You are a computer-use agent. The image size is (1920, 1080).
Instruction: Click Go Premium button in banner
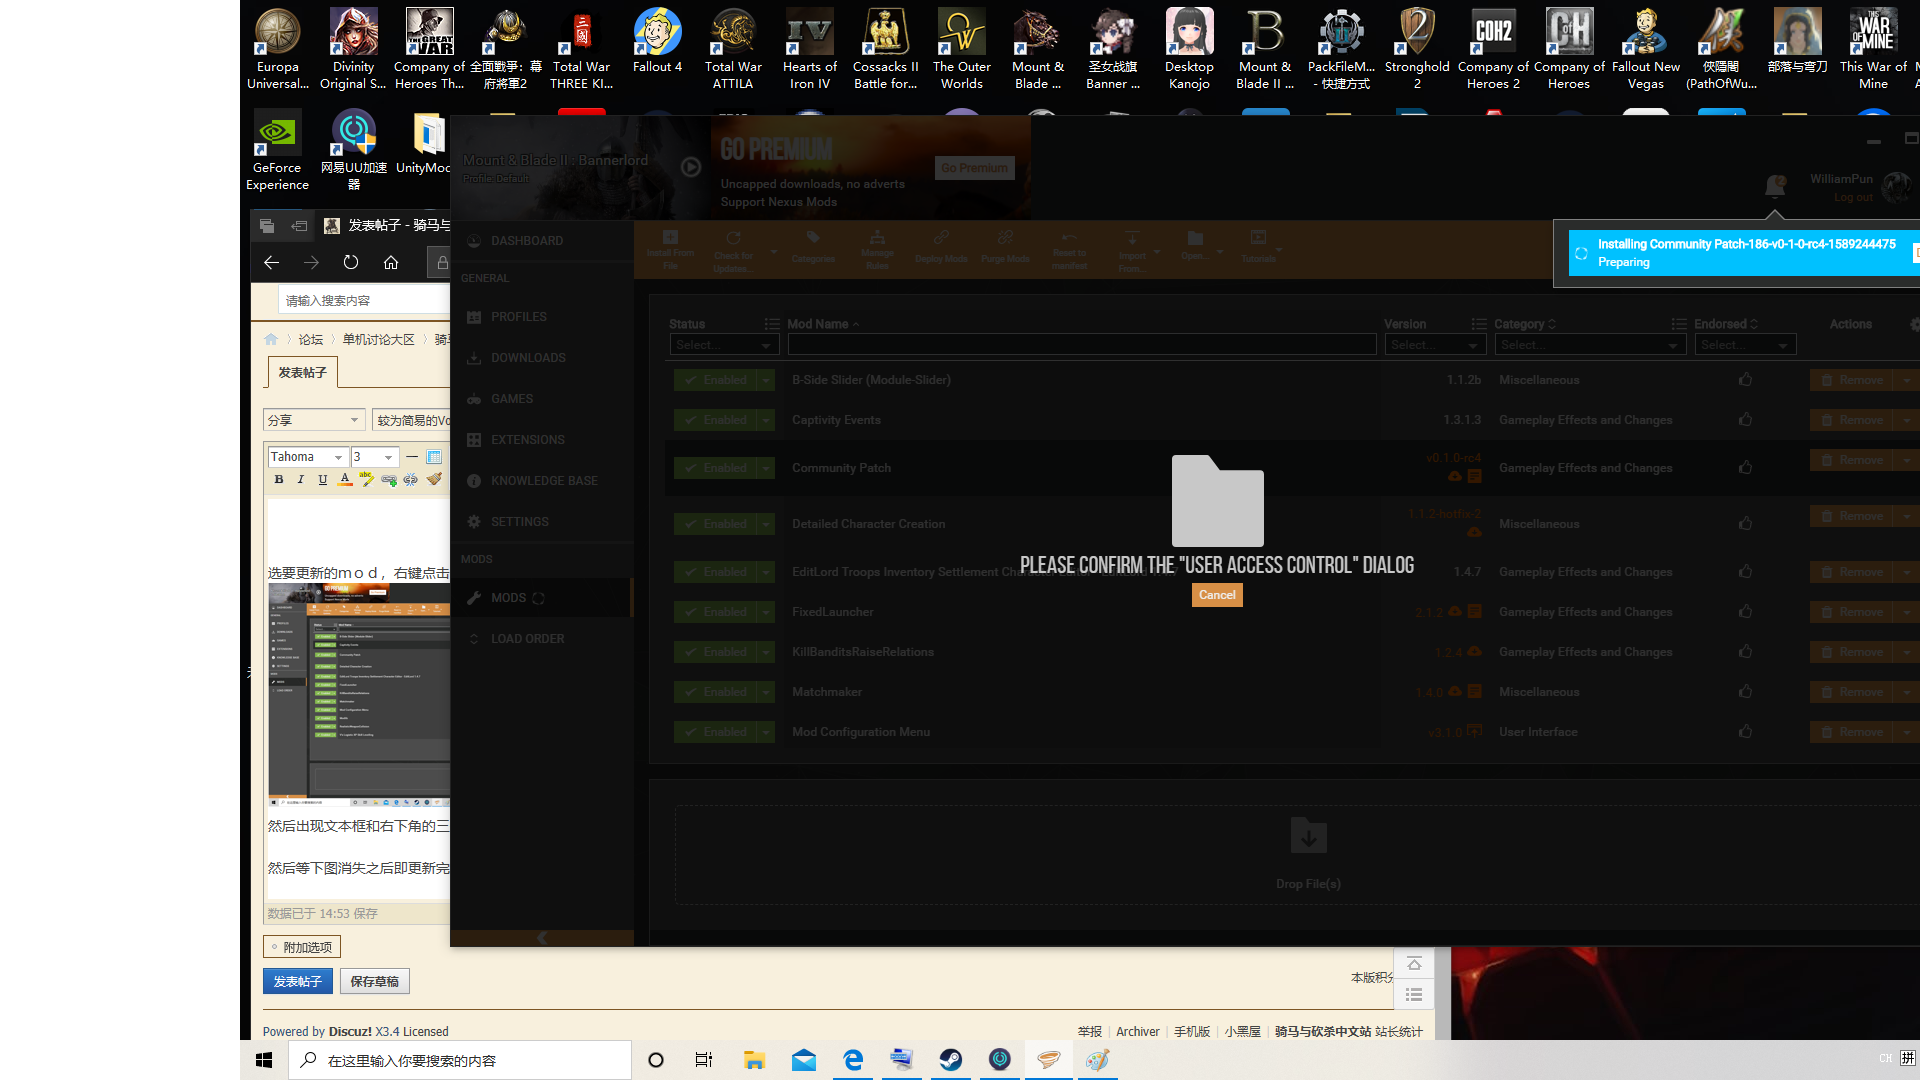click(975, 168)
